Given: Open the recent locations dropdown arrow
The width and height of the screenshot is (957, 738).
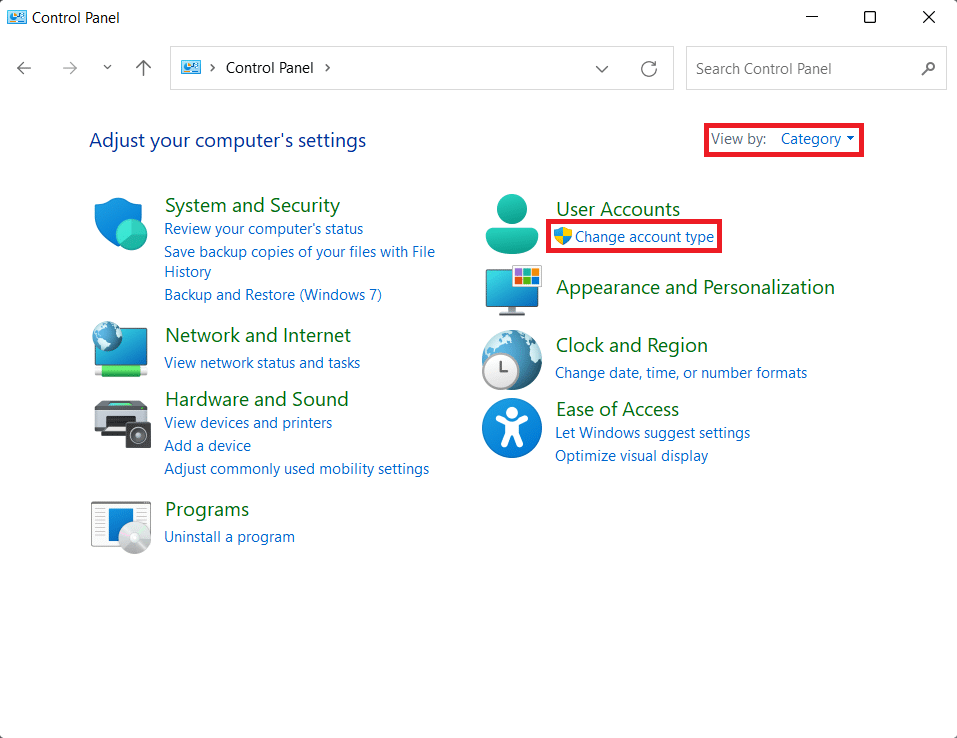Looking at the screenshot, I should point(107,68).
